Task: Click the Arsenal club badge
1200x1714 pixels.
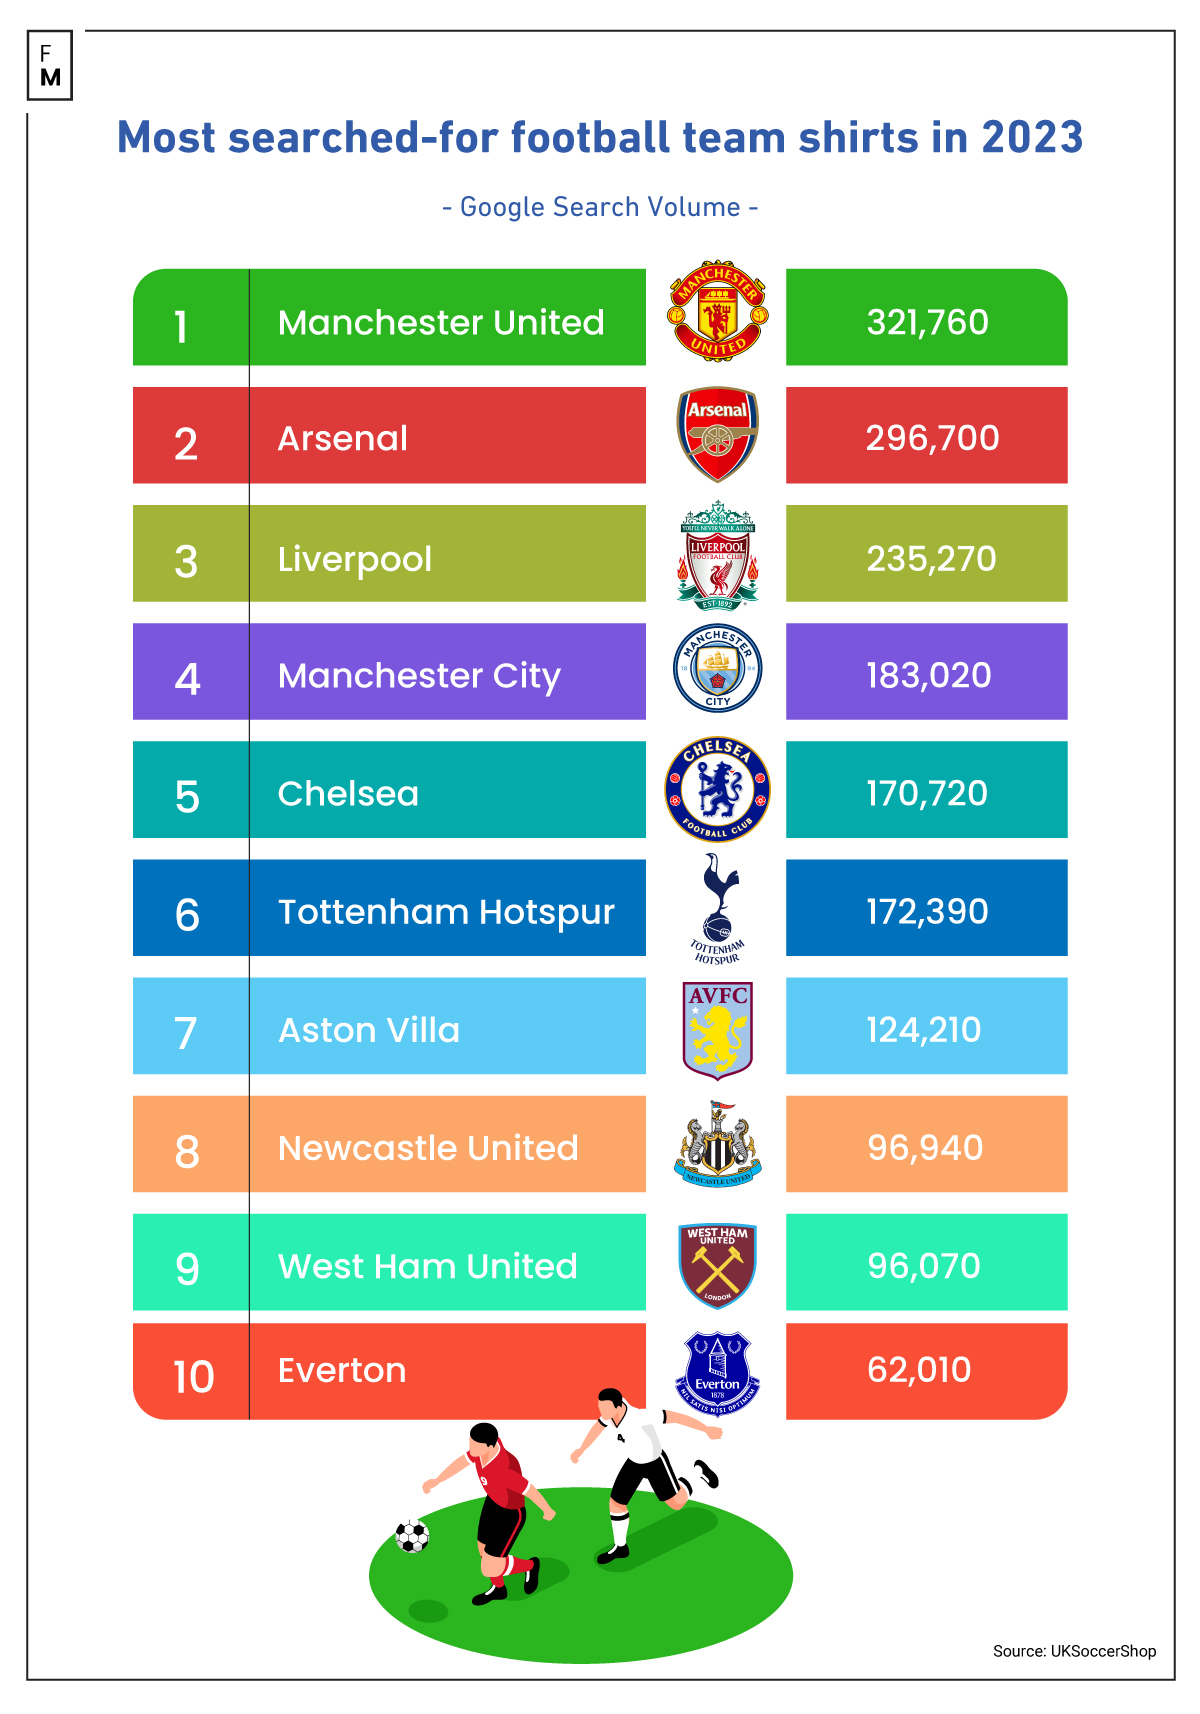Action: click(717, 435)
